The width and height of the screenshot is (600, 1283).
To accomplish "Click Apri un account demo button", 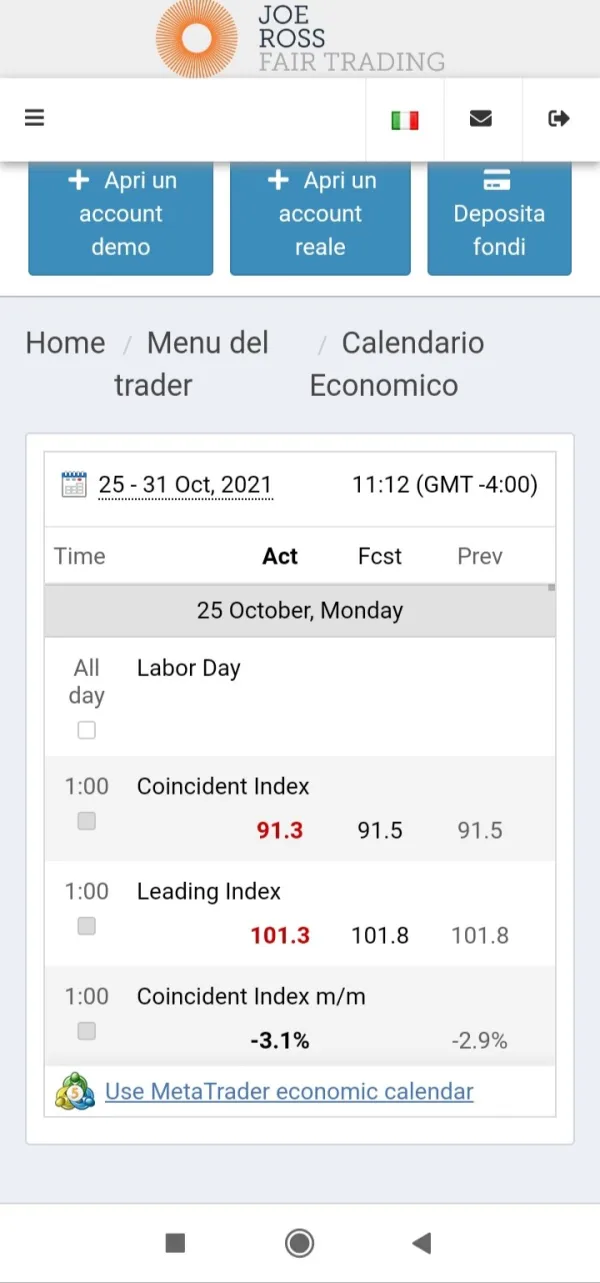I will click(121, 214).
